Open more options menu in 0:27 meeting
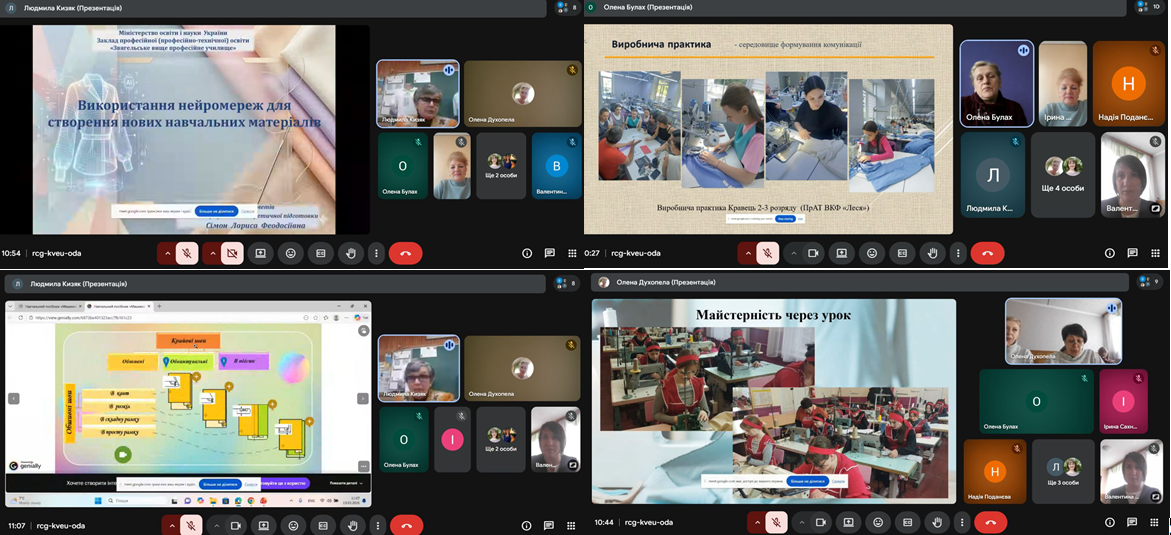The image size is (1171, 535). pyautogui.click(x=958, y=253)
